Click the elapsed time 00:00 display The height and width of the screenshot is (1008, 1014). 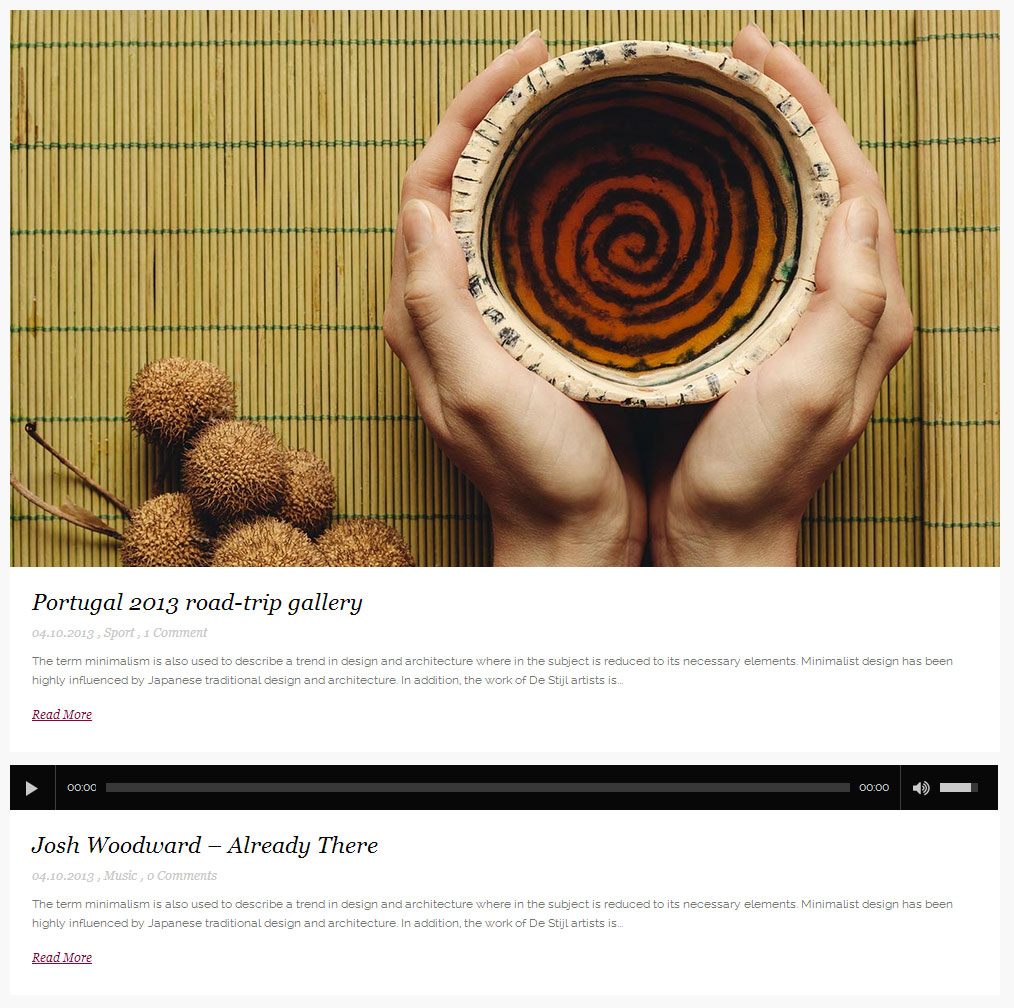click(x=81, y=788)
